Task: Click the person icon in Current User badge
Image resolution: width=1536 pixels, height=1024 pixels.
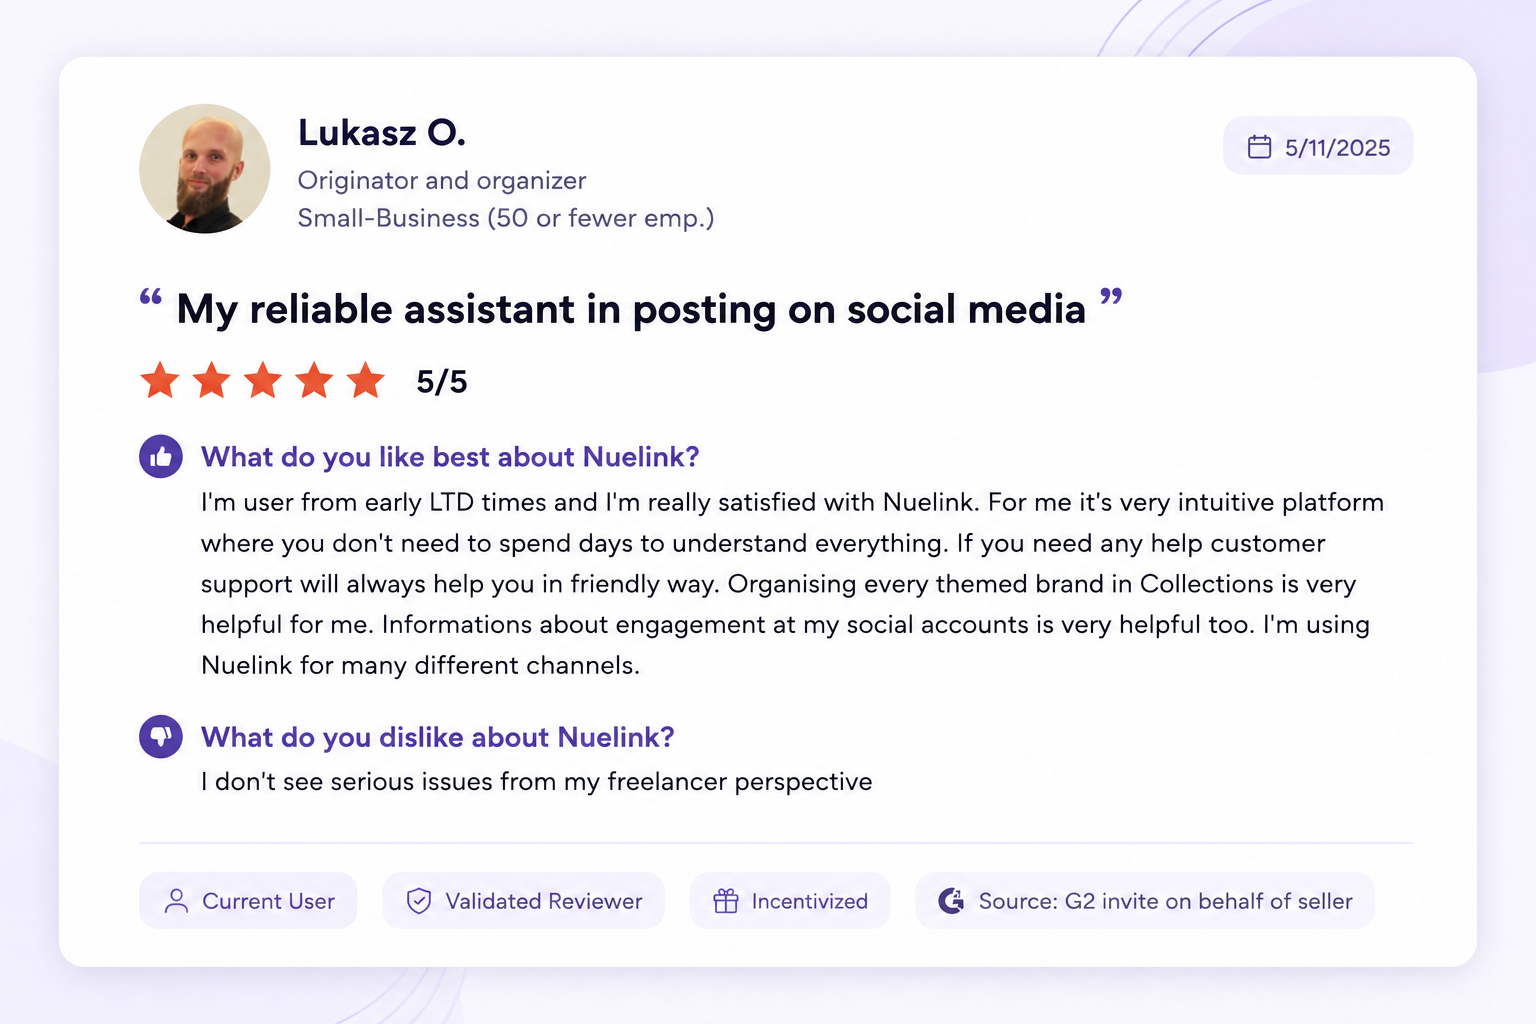Action: tap(176, 901)
